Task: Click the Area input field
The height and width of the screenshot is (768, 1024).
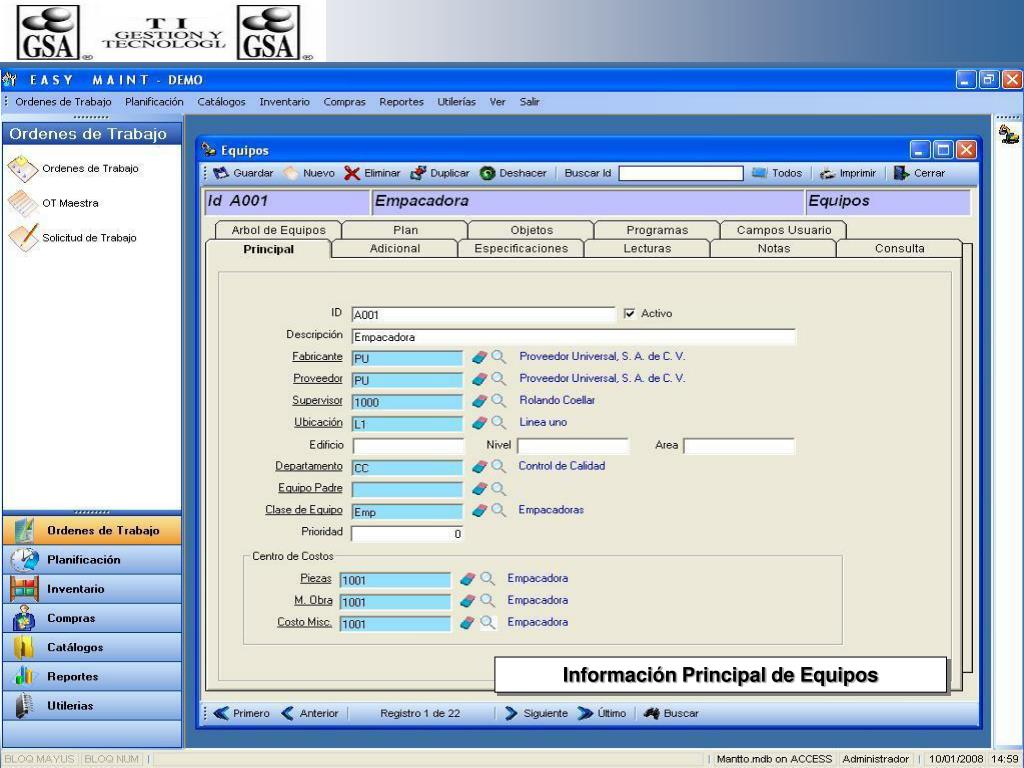Action: coord(739,446)
